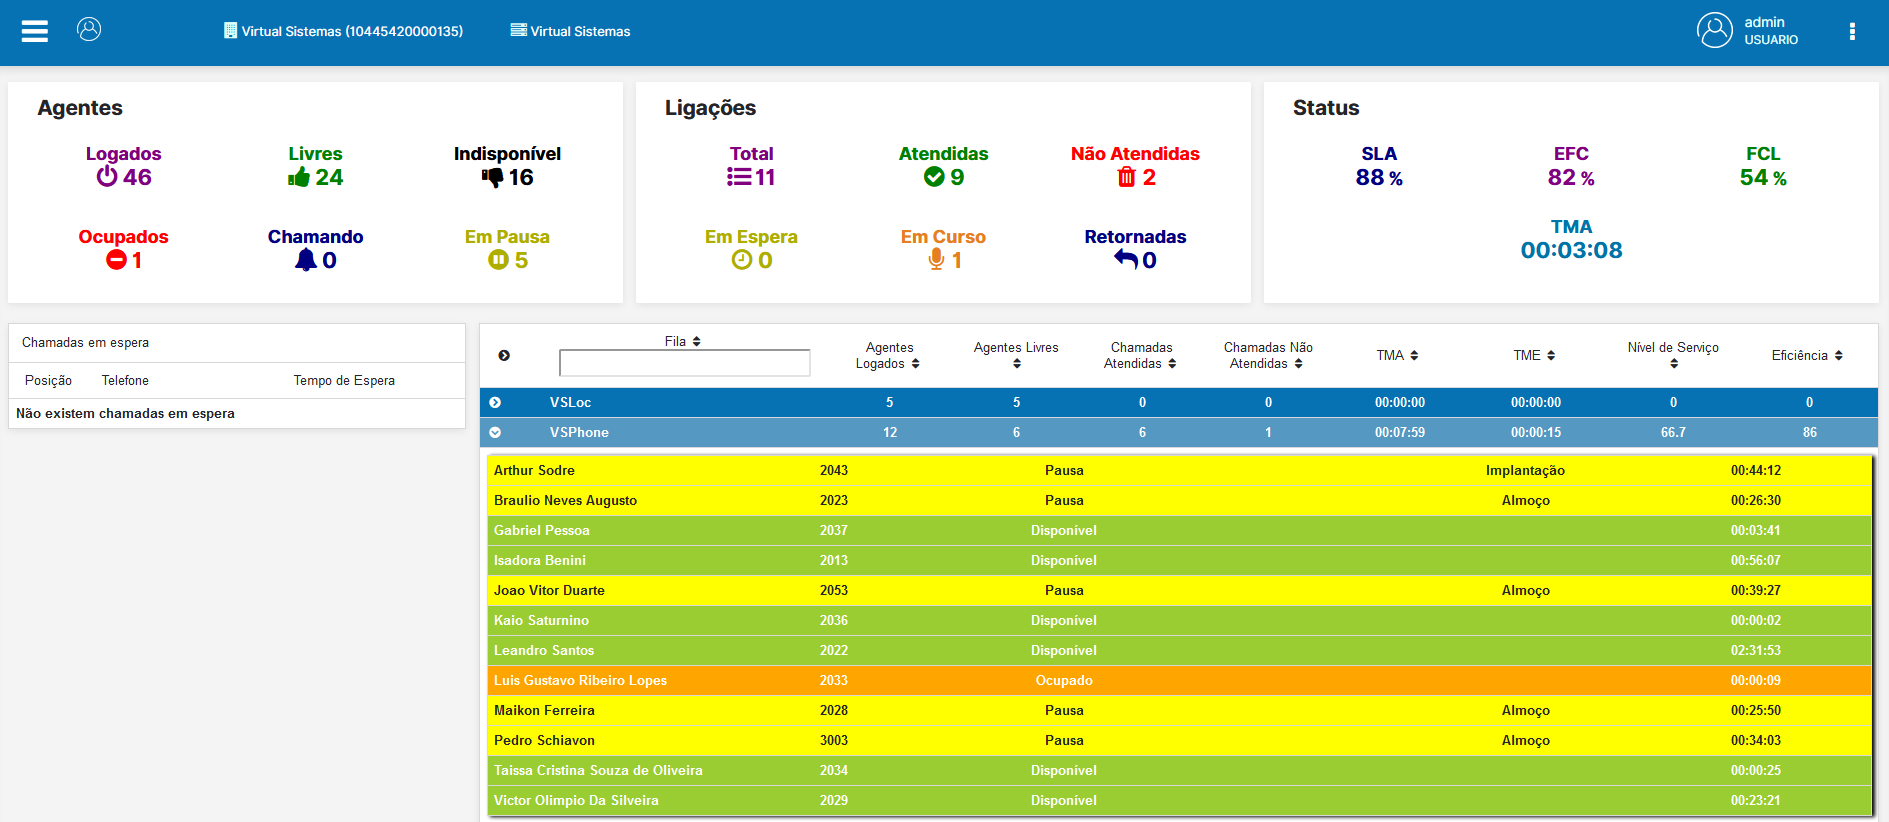Select agent row Taissa Cristina Souza de Oliveira
Viewport: 1889px width, 822px height.
click(x=1179, y=770)
